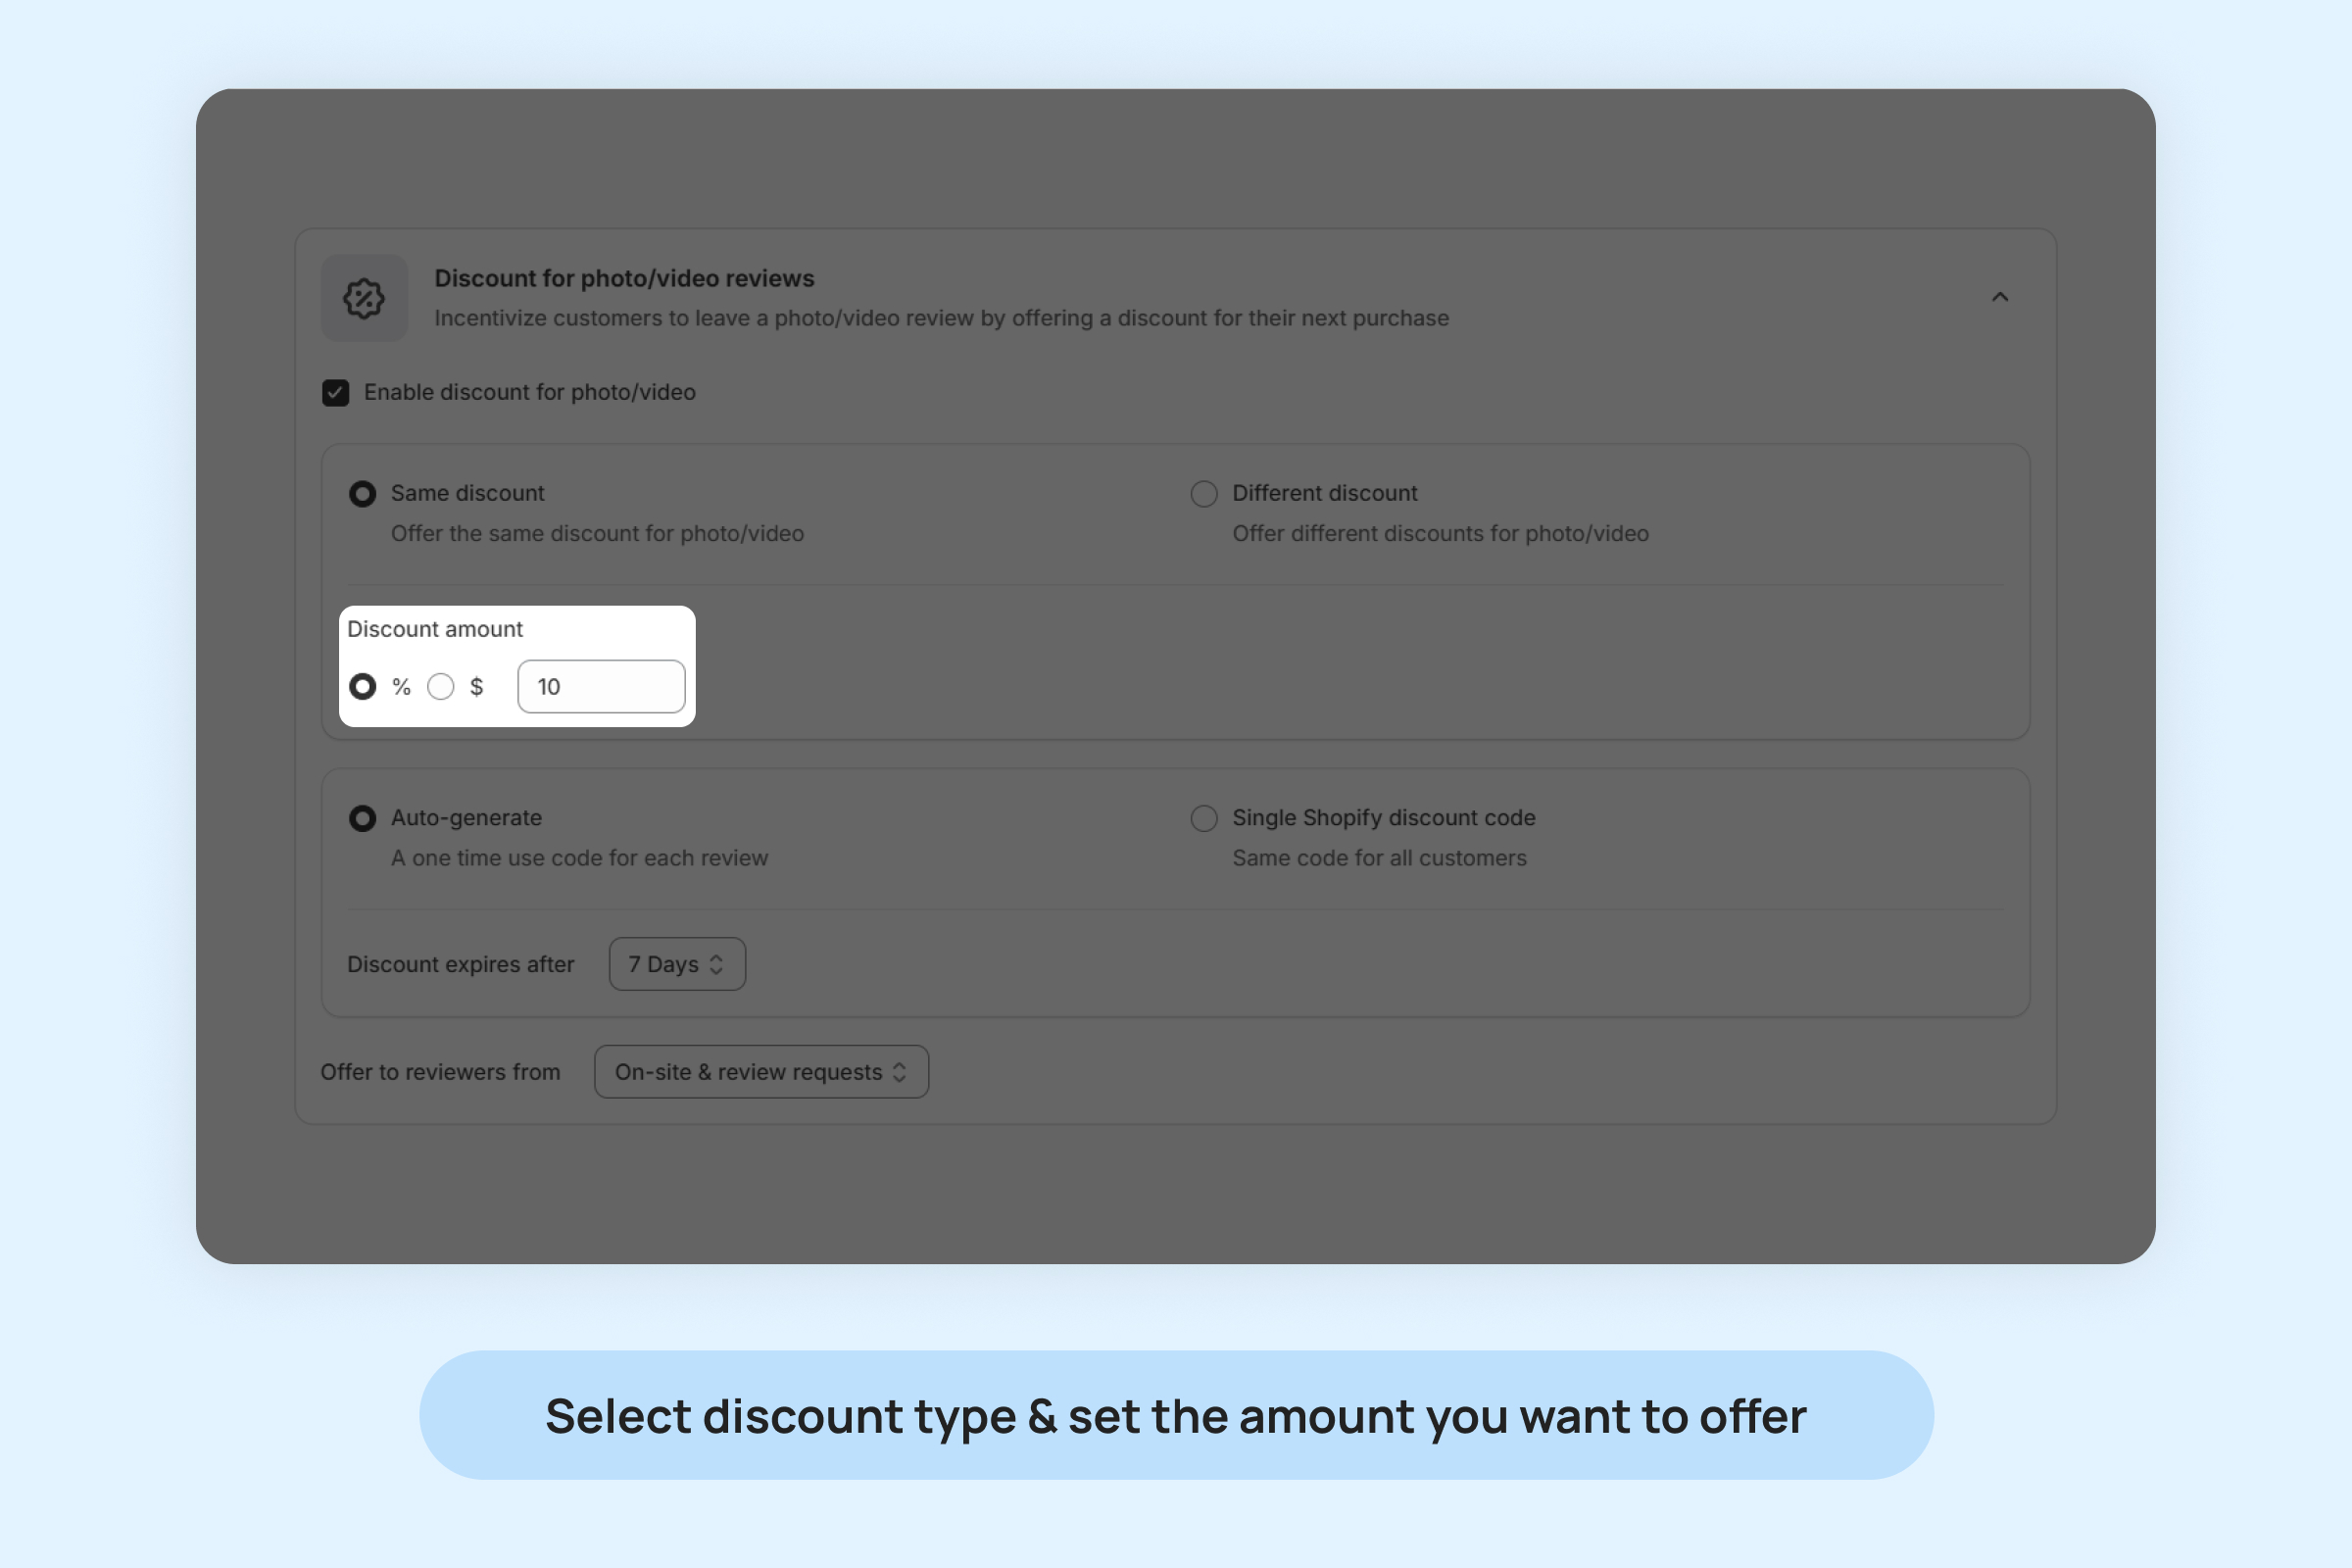Collapse the photo/video discount section
This screenshot has height=1568, width=2352.
click(1999, 297)
